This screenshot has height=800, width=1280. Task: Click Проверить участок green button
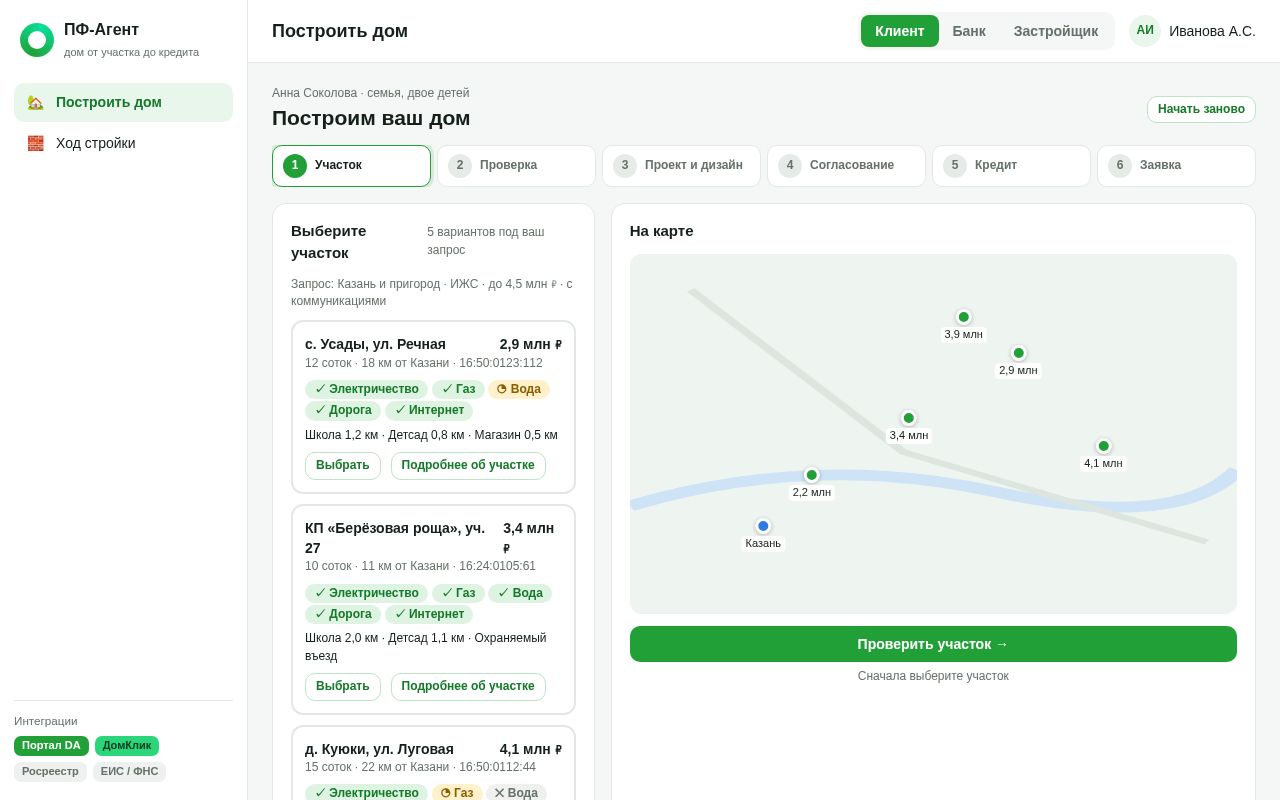[933, 644]
